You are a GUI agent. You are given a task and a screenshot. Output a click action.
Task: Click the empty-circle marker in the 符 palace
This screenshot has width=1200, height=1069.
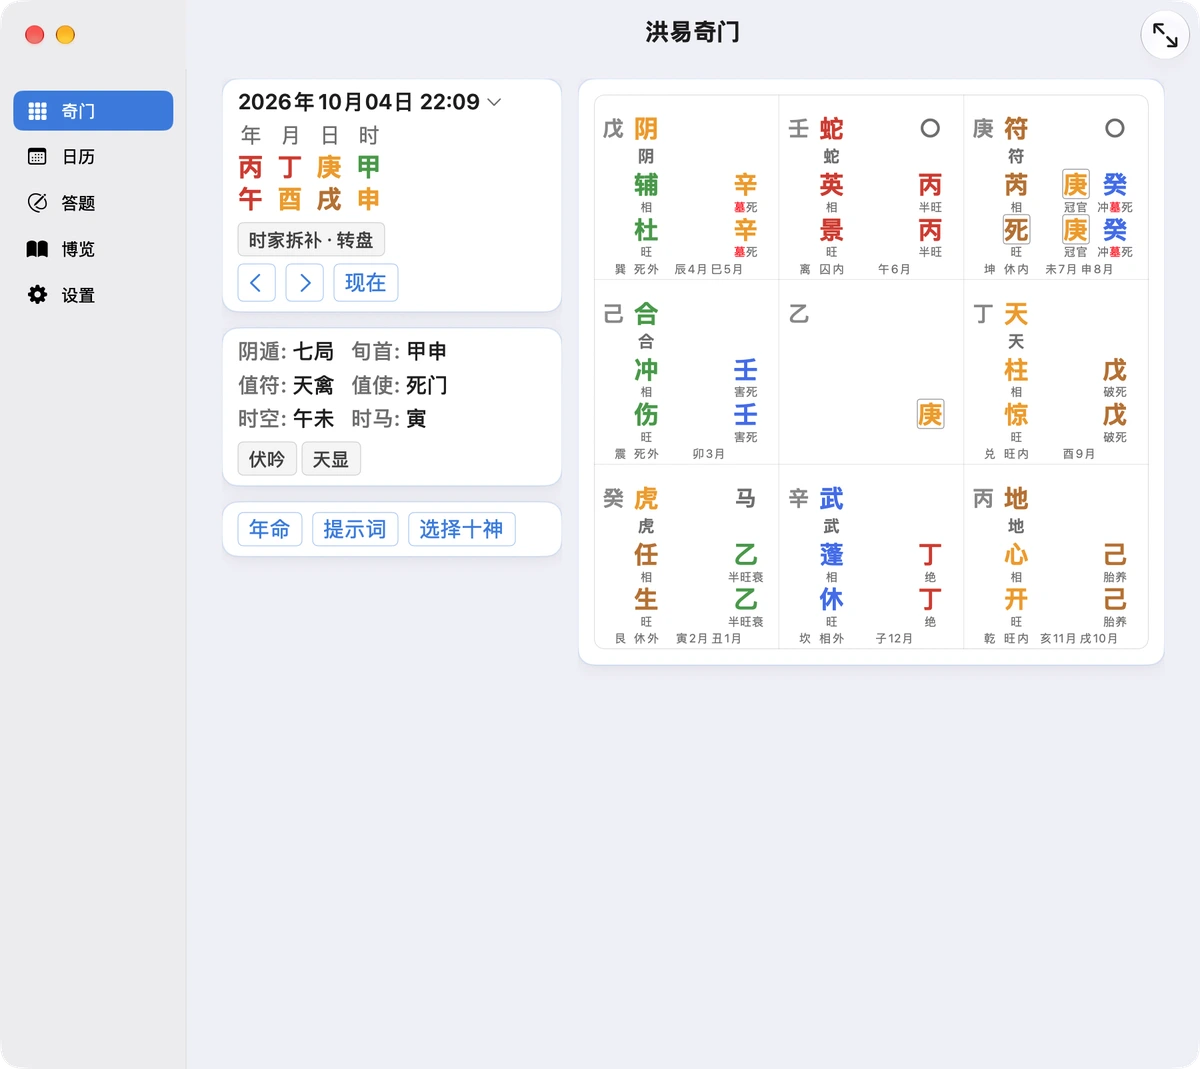(x=1115, y=128)
